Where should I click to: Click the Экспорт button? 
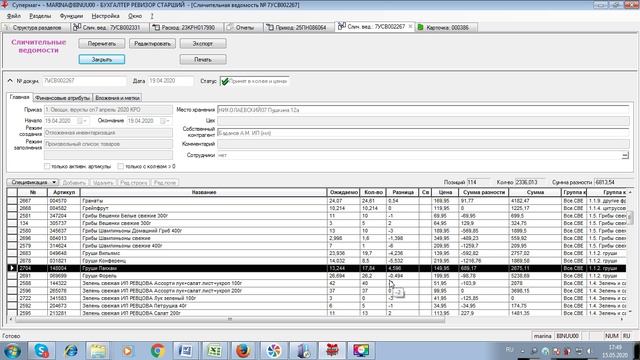pyautogui.click(x=203, y=44)
